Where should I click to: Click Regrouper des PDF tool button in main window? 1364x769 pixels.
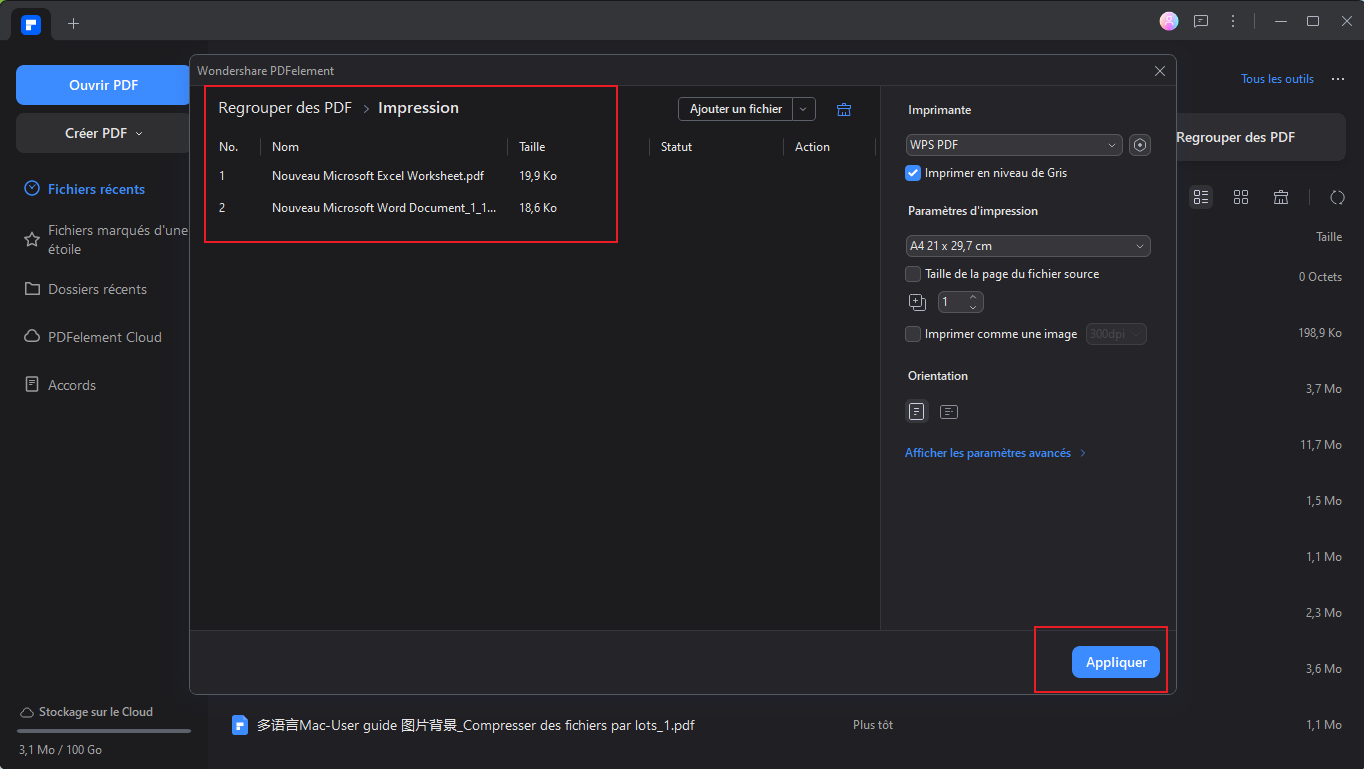pos(1235,137)
